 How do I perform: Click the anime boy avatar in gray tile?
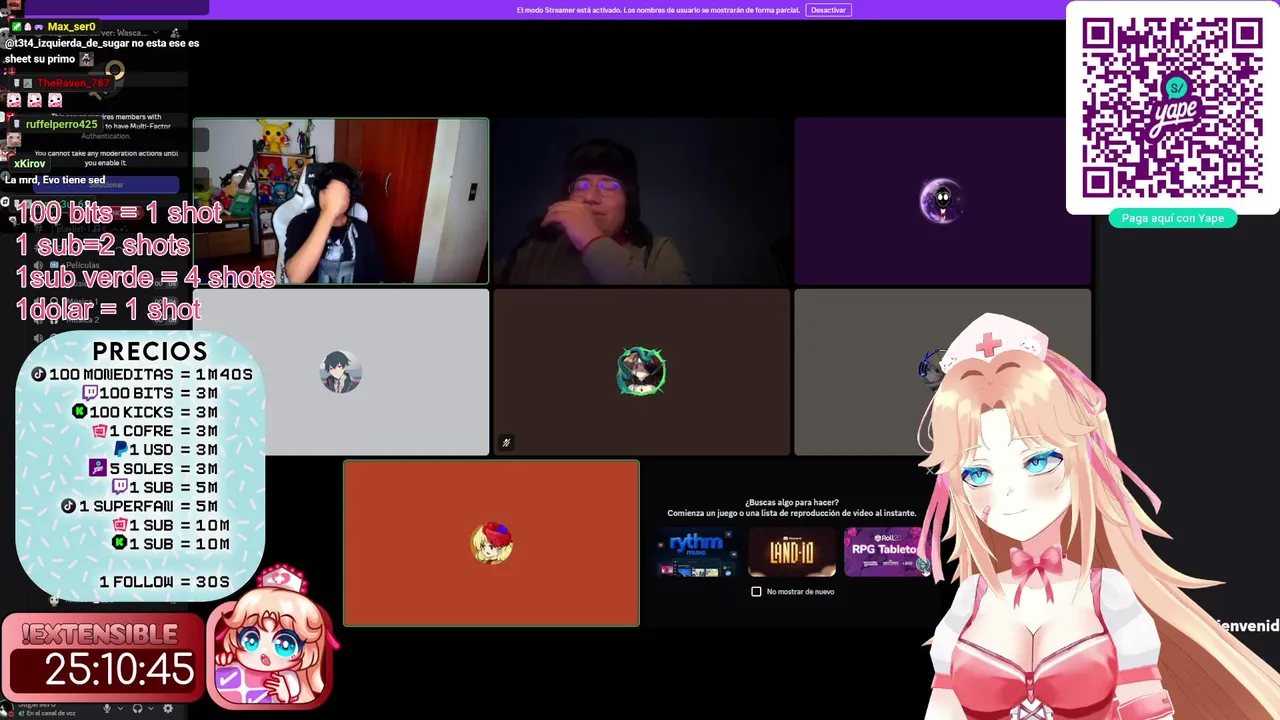point(341,372)
